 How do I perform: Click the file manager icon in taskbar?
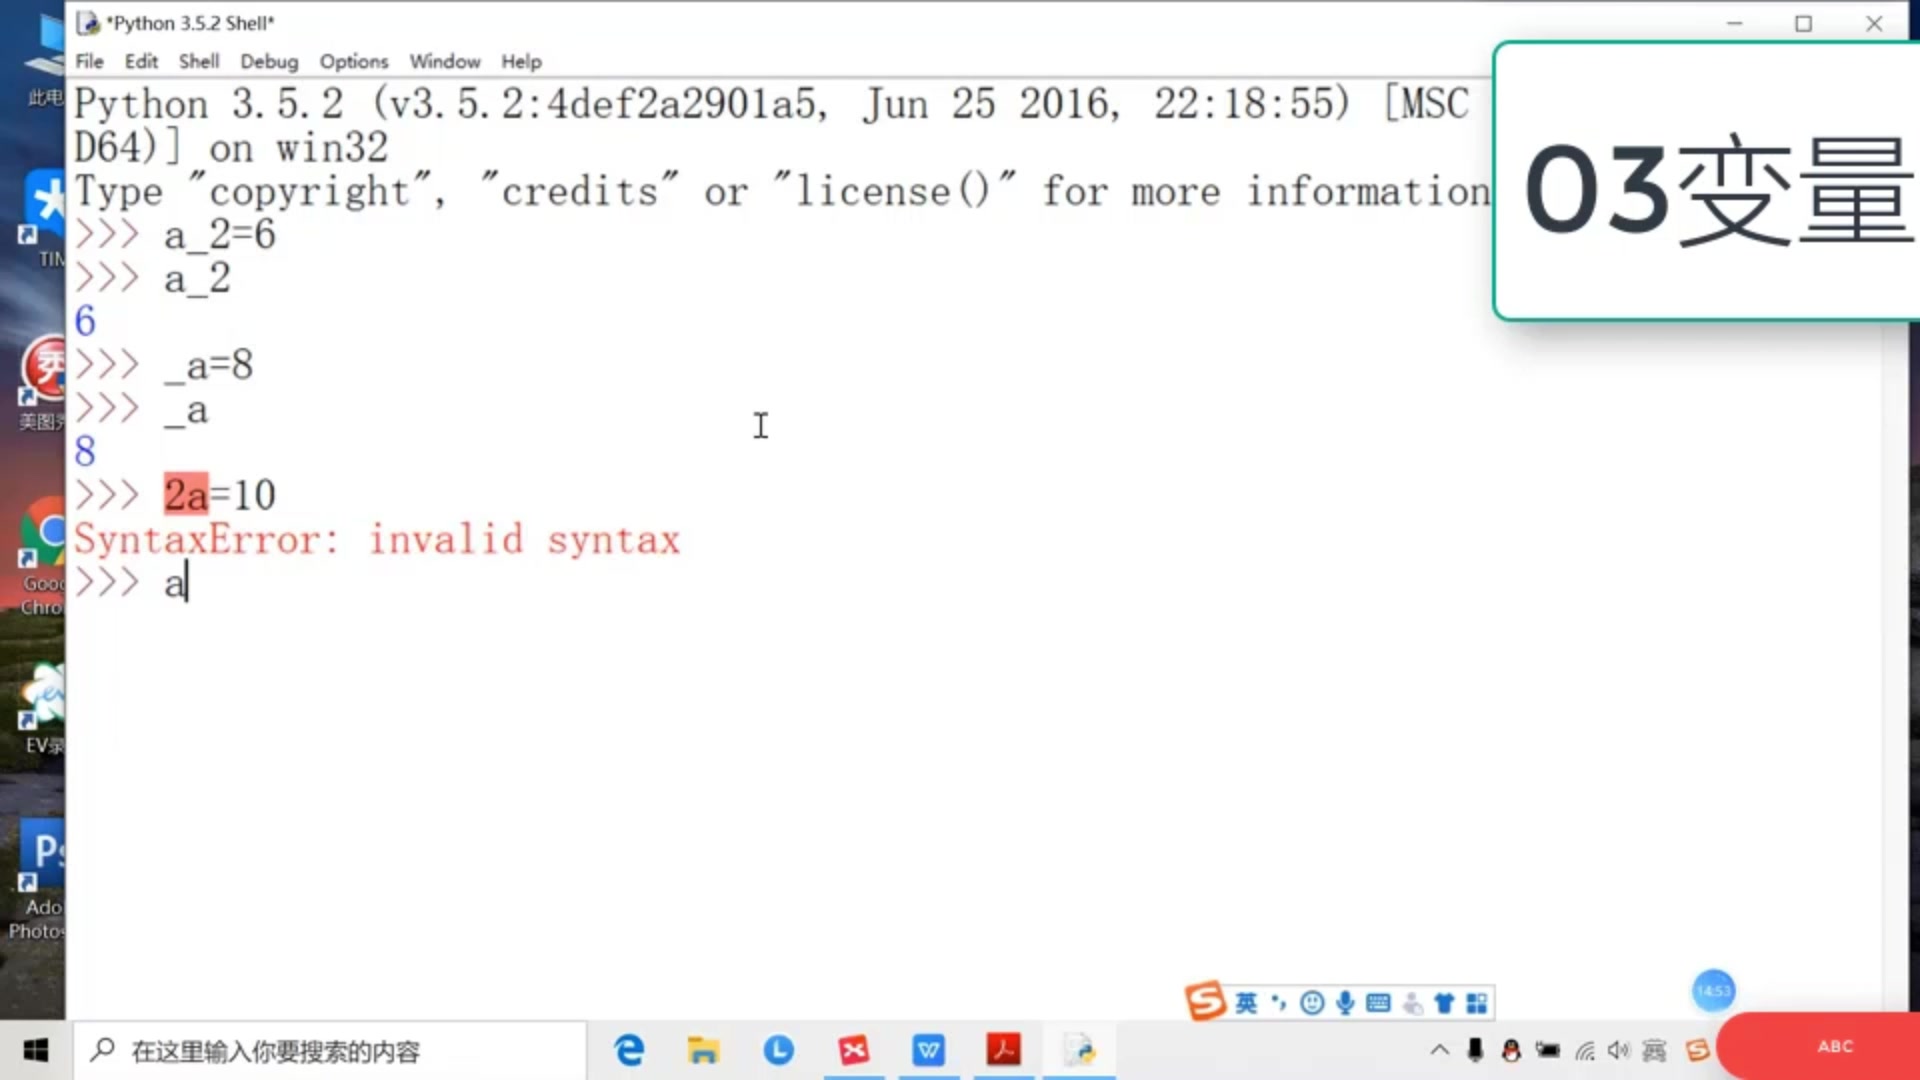[703, 1050]
